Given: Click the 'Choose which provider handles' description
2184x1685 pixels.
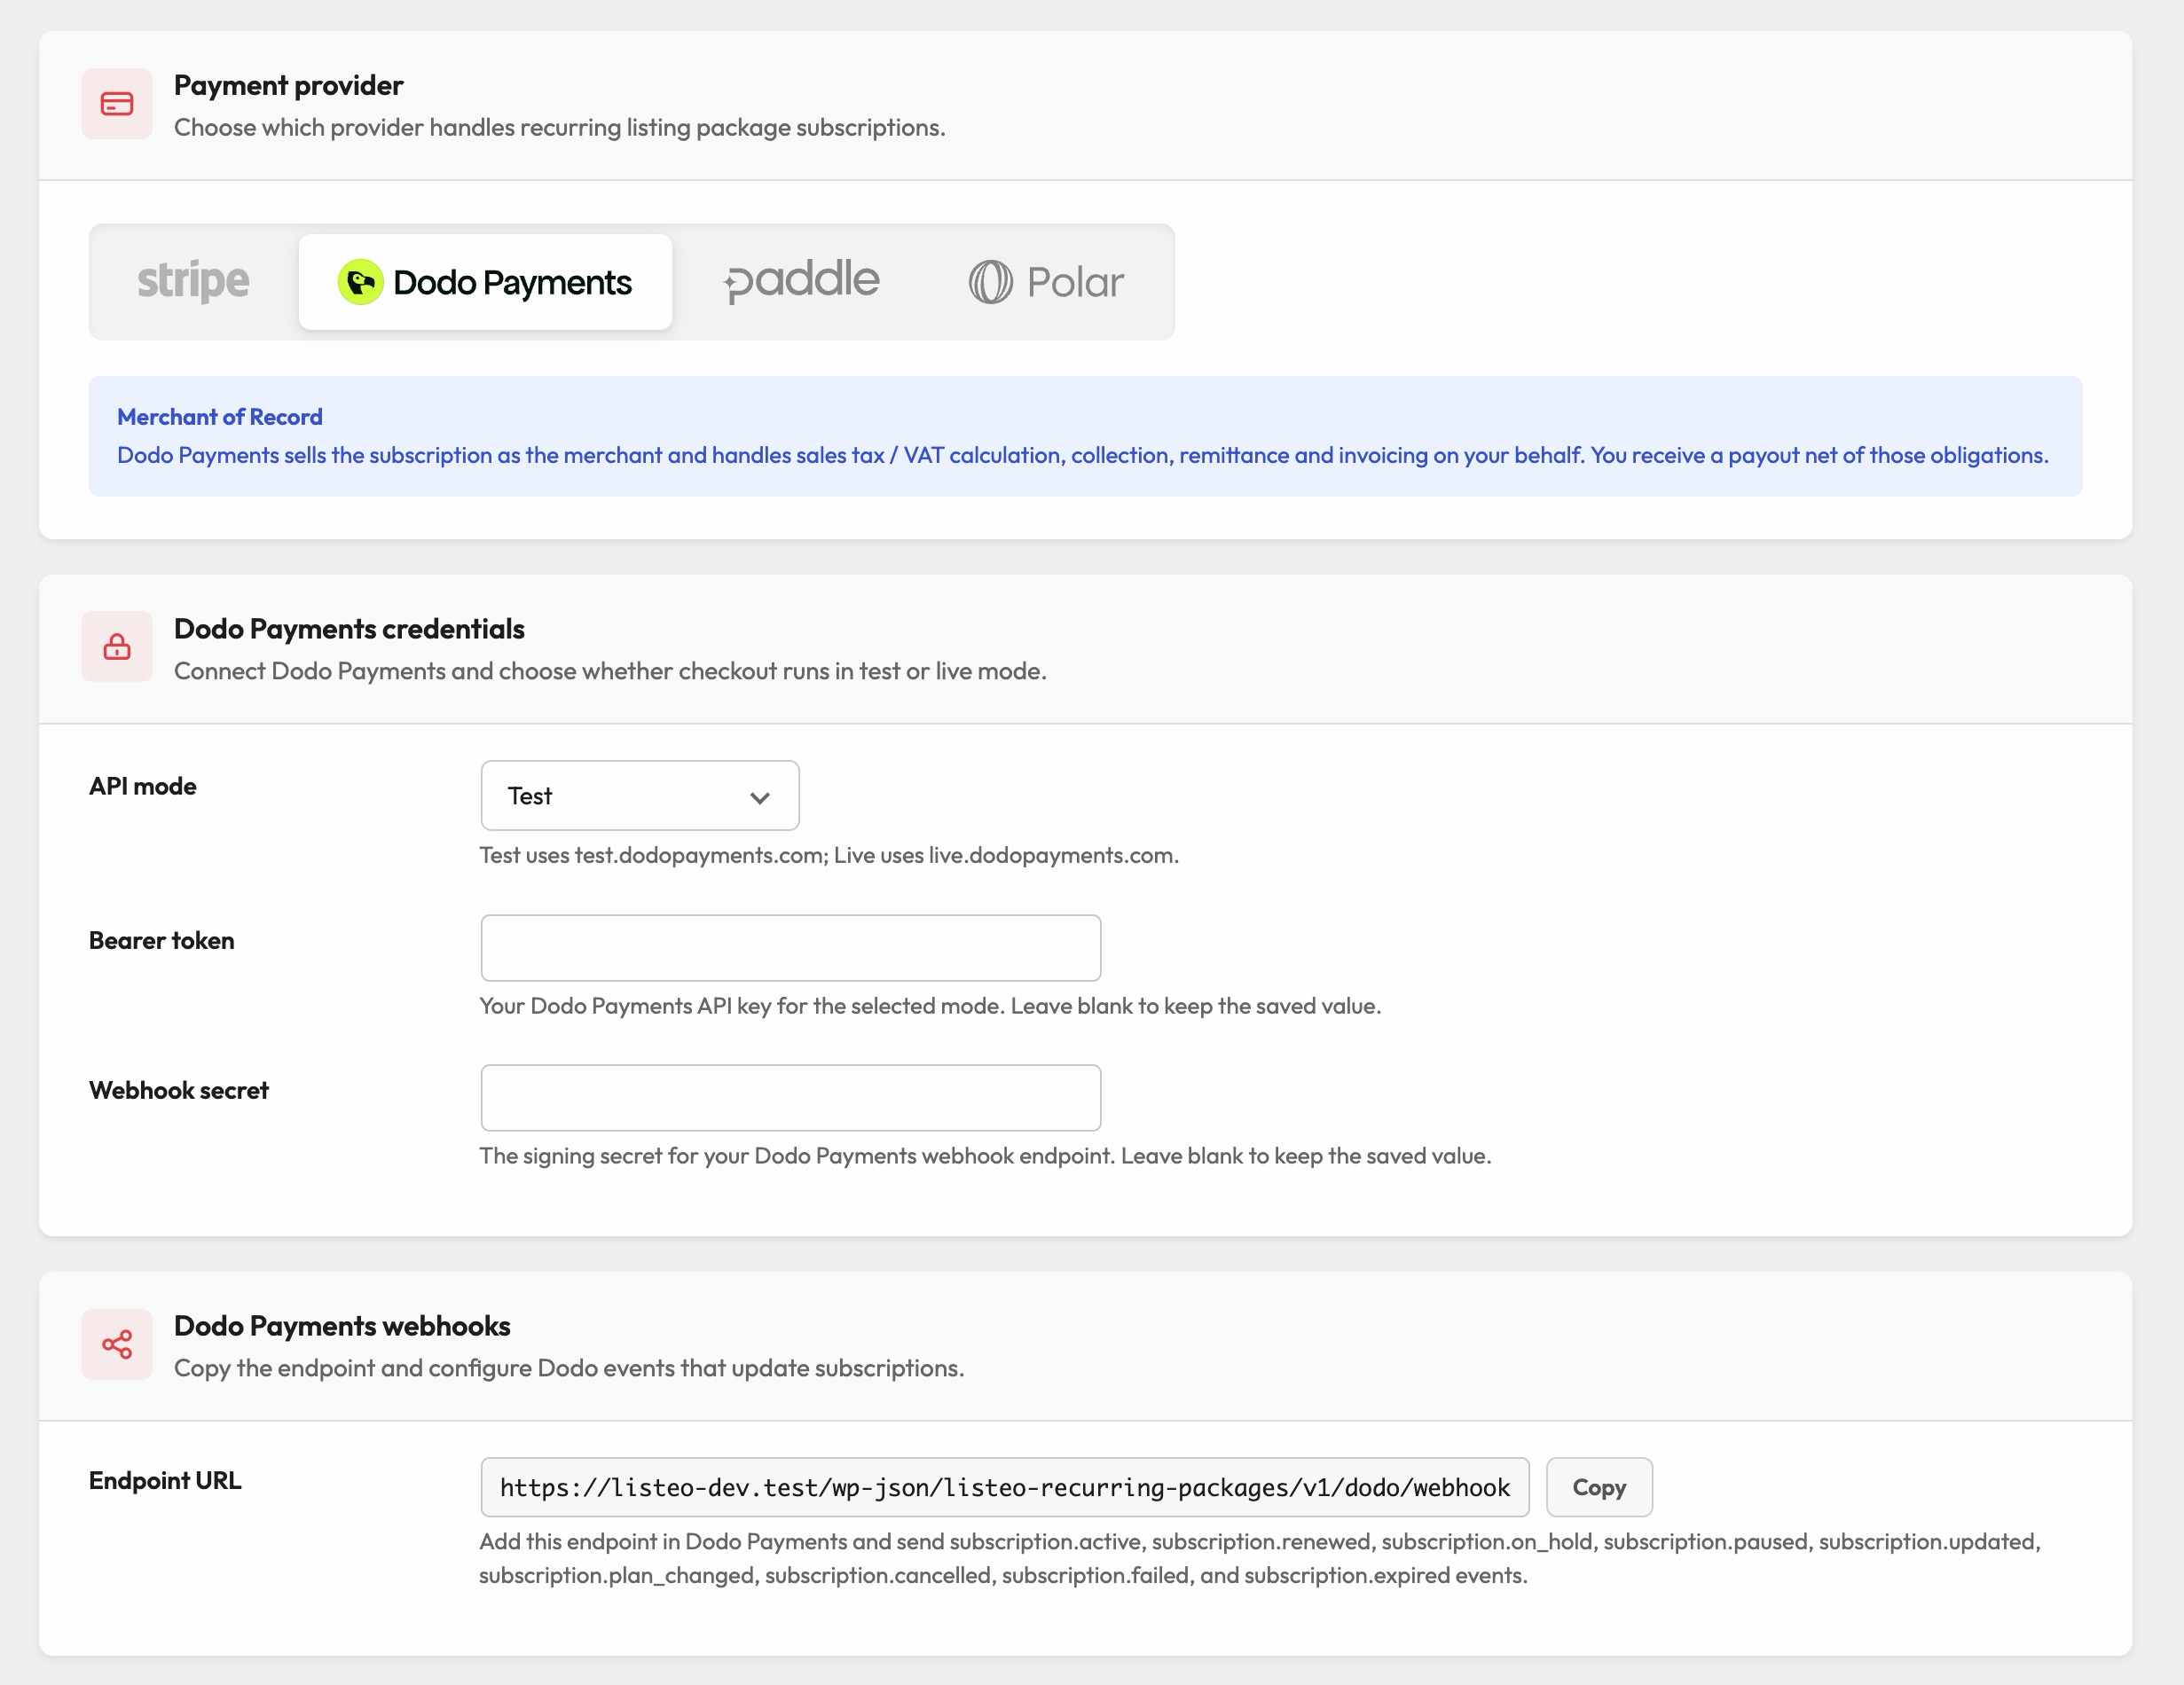Looking at the screenshot, I should click(560, 128).
